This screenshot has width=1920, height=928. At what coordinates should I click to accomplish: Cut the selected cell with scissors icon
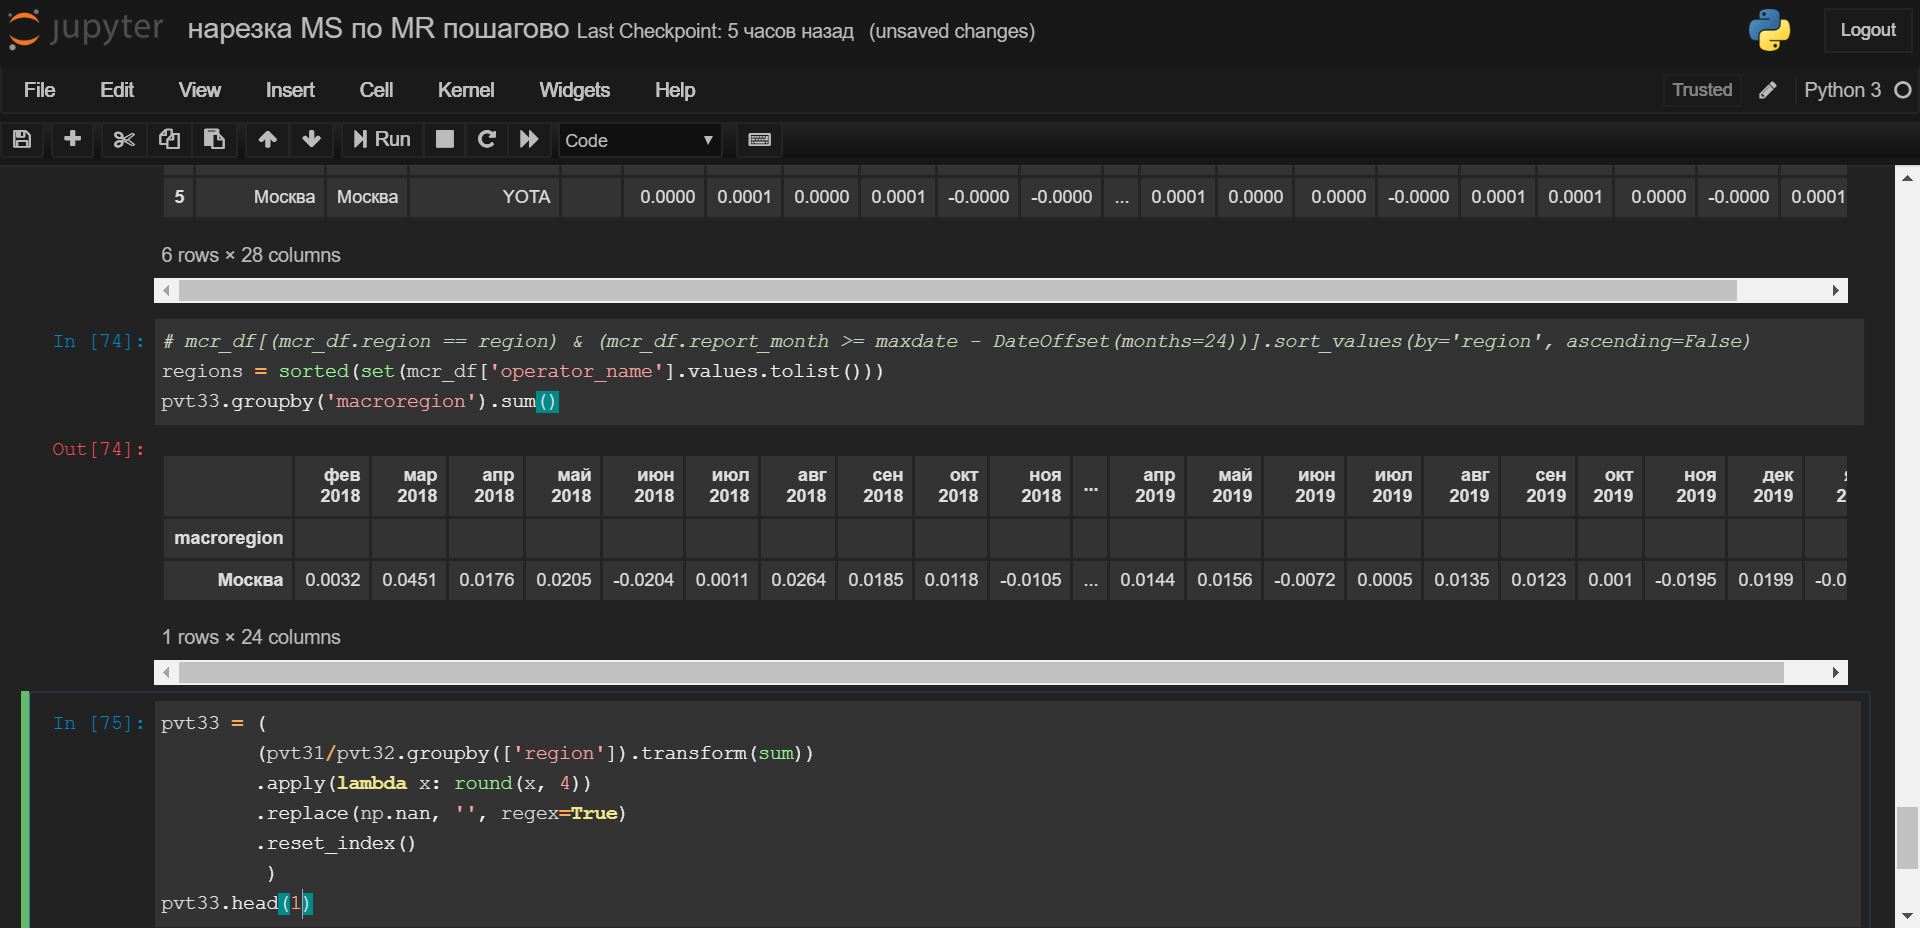[x=122, y=140]
